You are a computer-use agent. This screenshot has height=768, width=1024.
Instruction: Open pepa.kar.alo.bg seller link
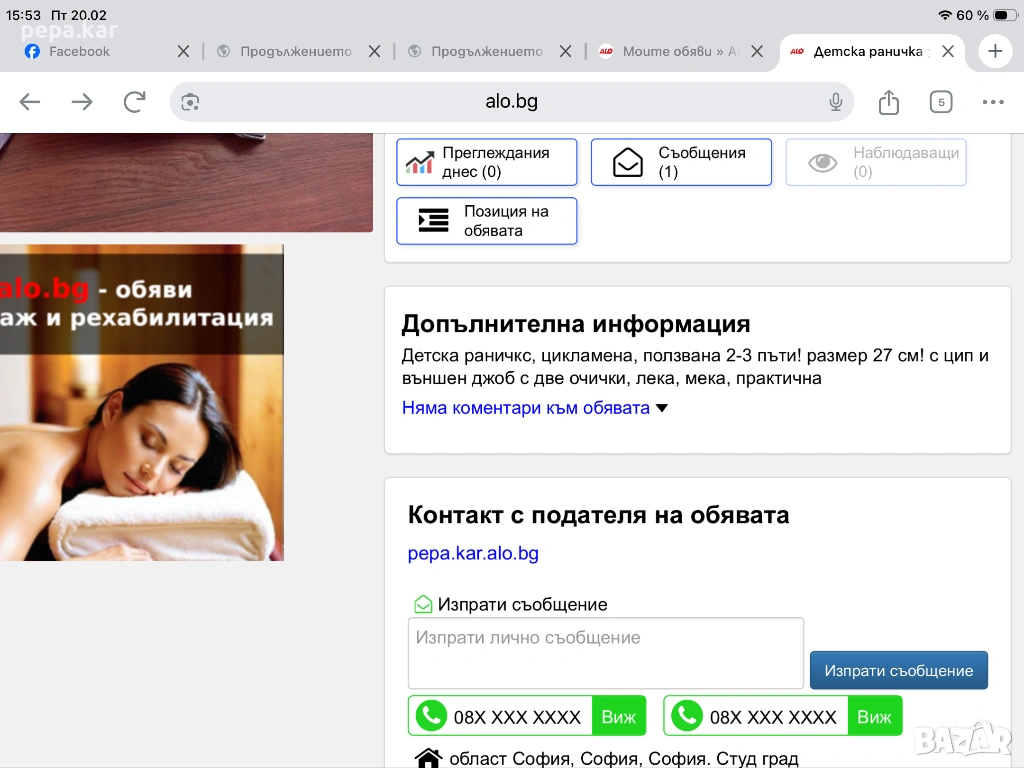coord(473,553)
